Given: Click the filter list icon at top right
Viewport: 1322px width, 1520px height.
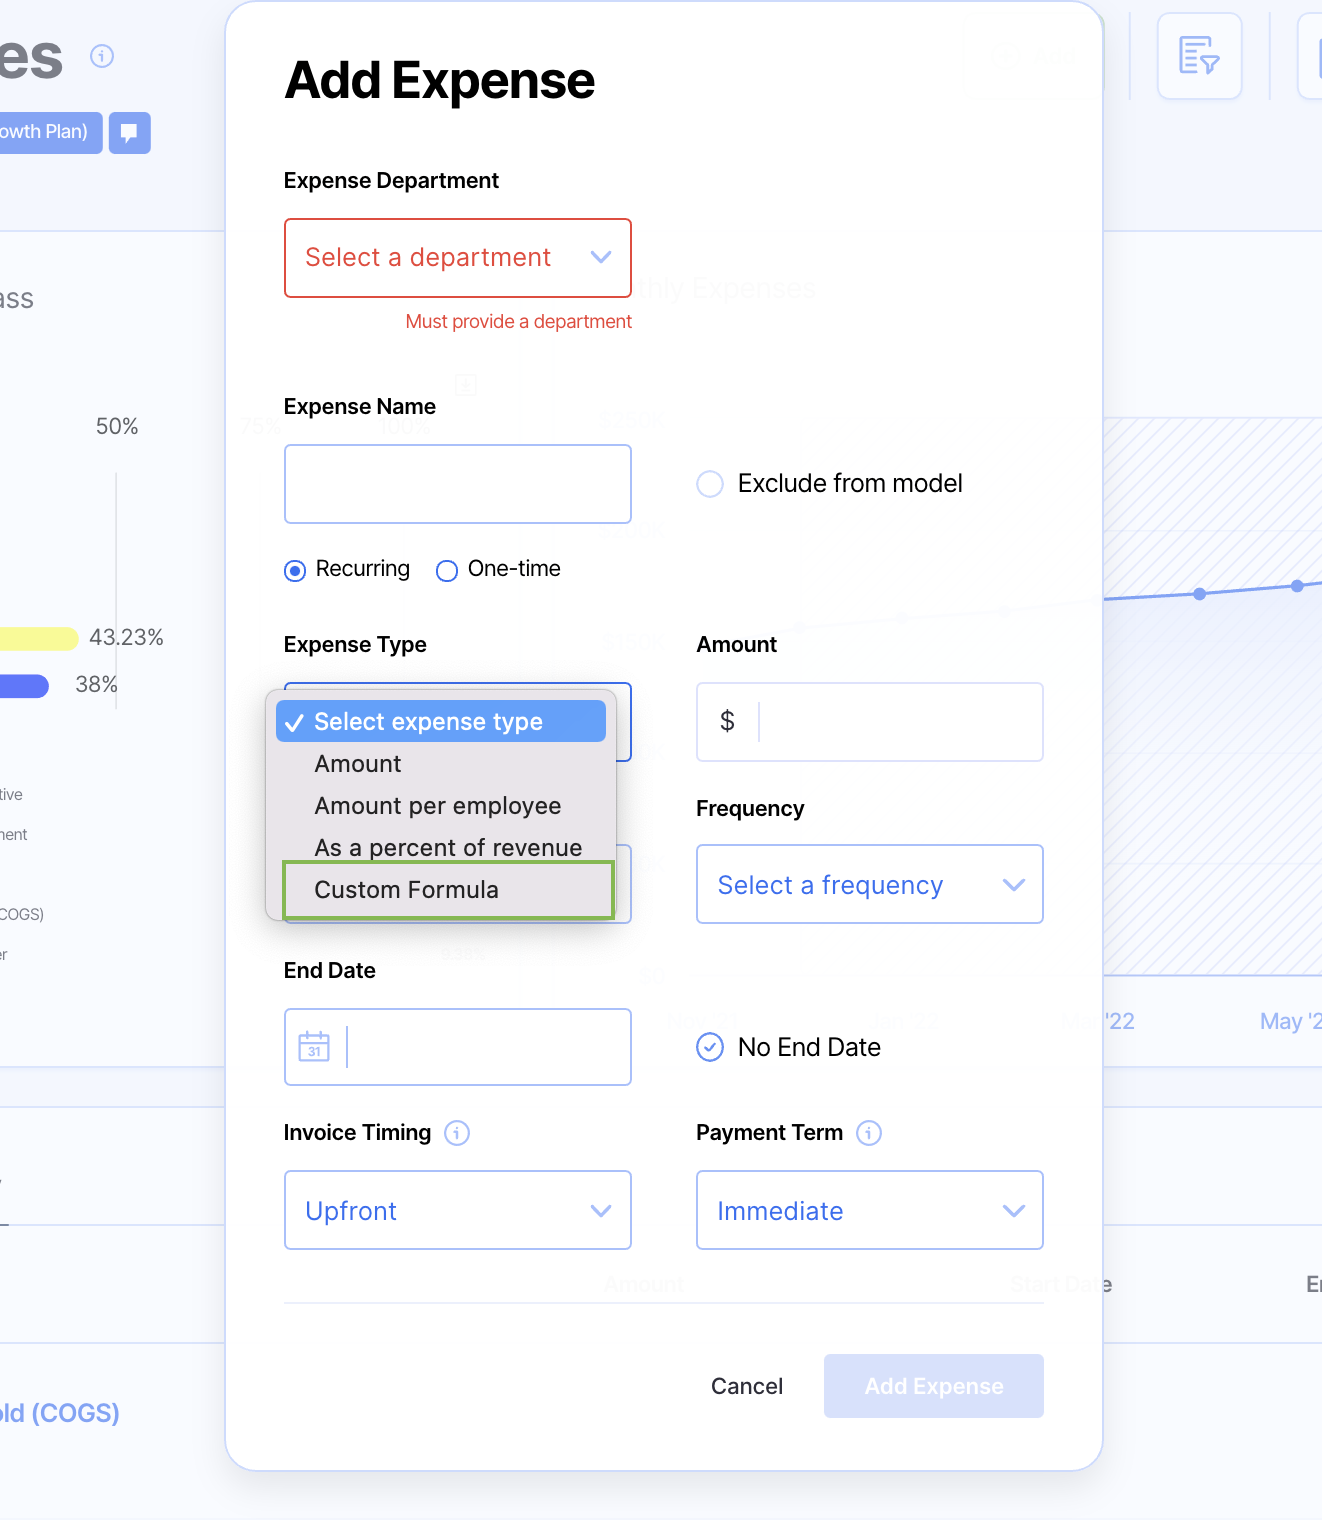Looking at the screenshot, I should click(1198, 56).
